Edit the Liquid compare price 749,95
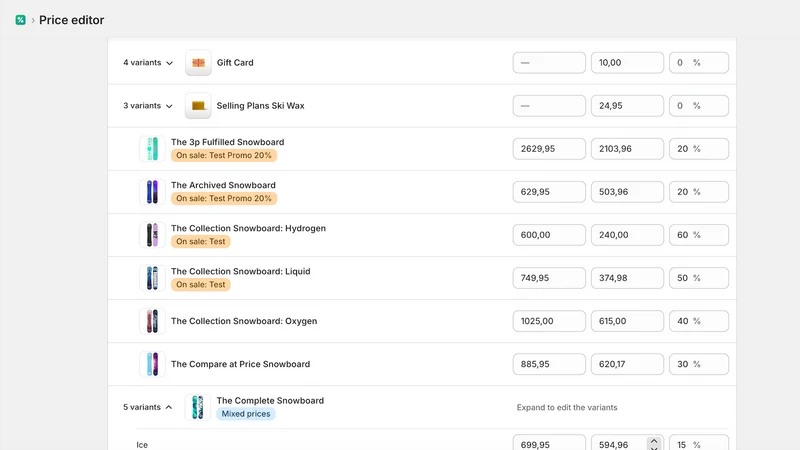 549,278
